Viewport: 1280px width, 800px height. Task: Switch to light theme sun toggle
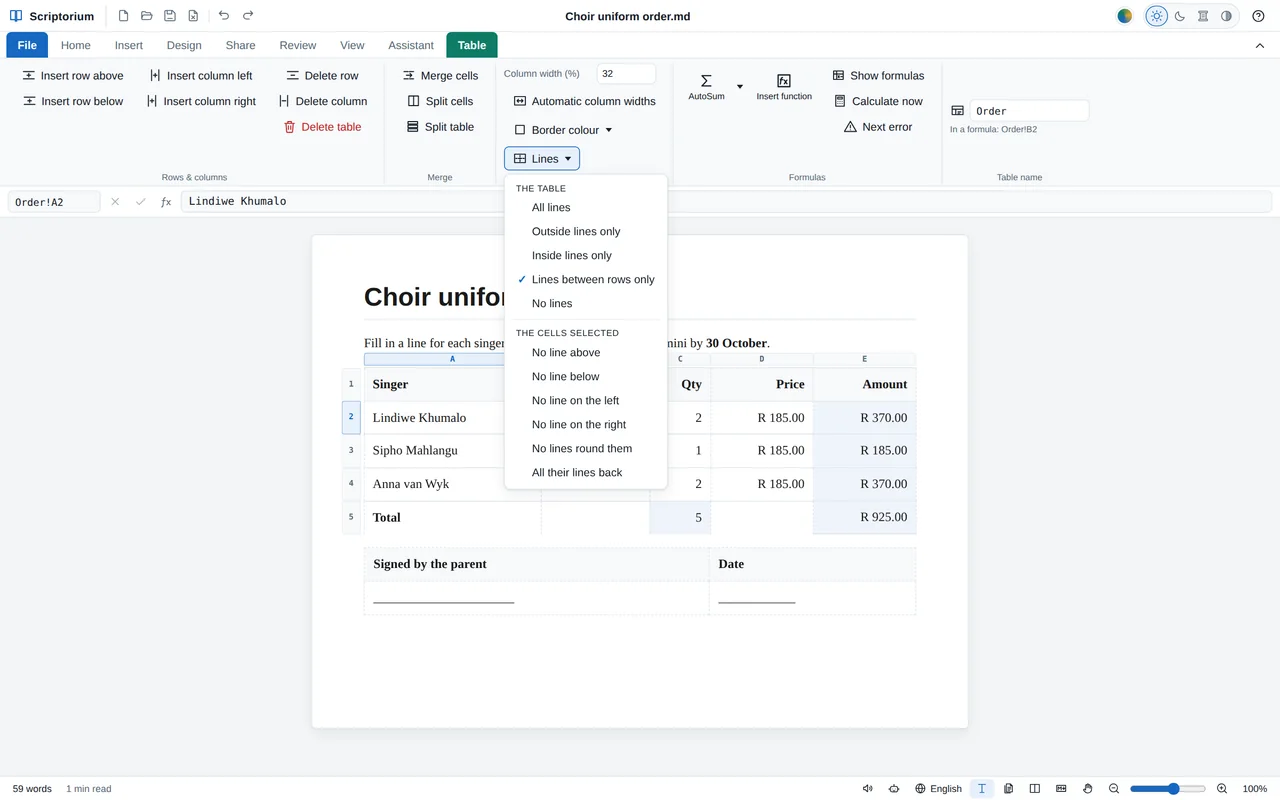(1157, 16)
